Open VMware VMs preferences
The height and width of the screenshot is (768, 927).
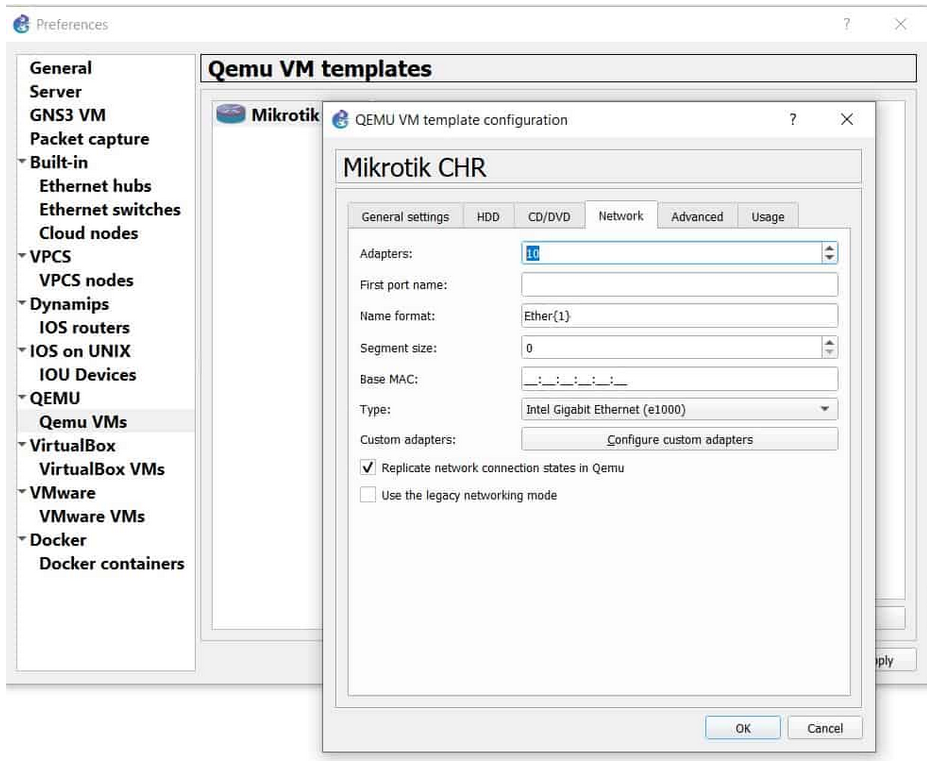(92, 516)
